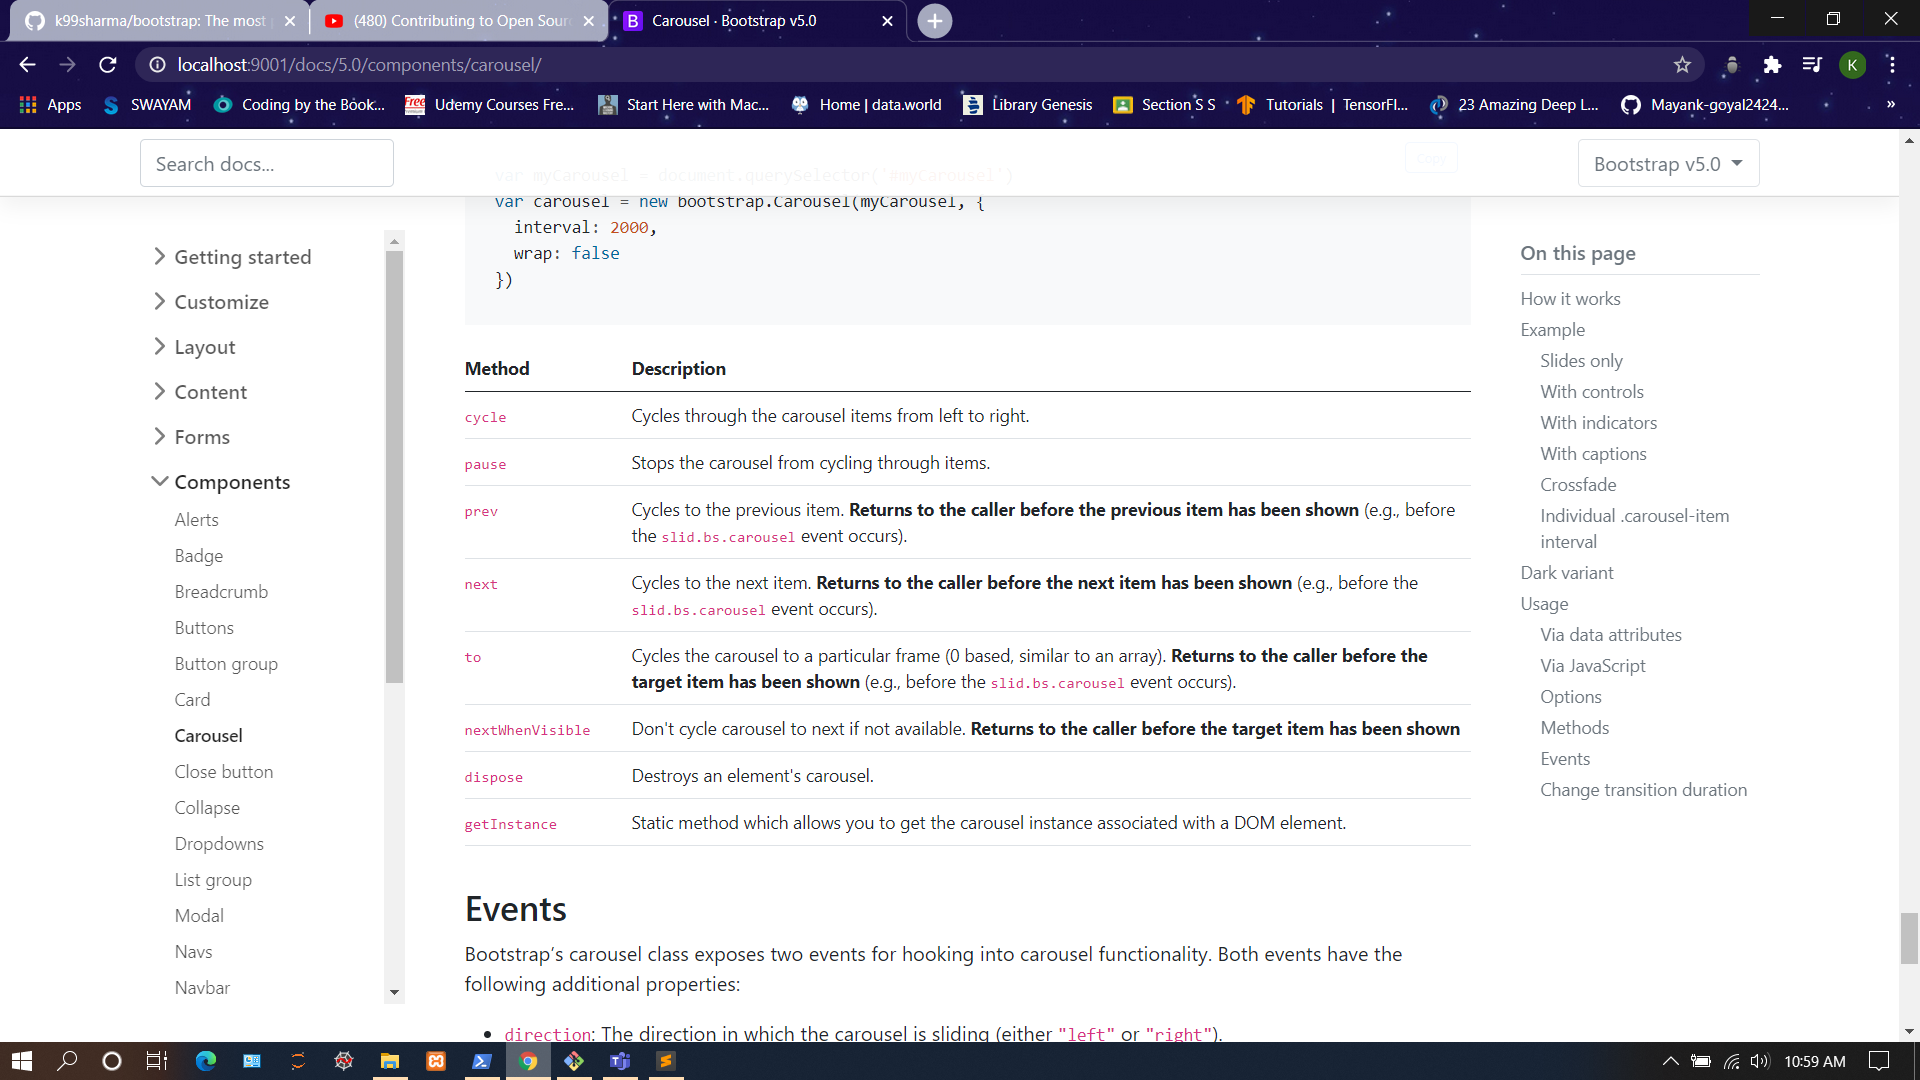Screen dimensions: 1920x1080
Task: Click the sidebar scroll down arrow
Action: 394,992
